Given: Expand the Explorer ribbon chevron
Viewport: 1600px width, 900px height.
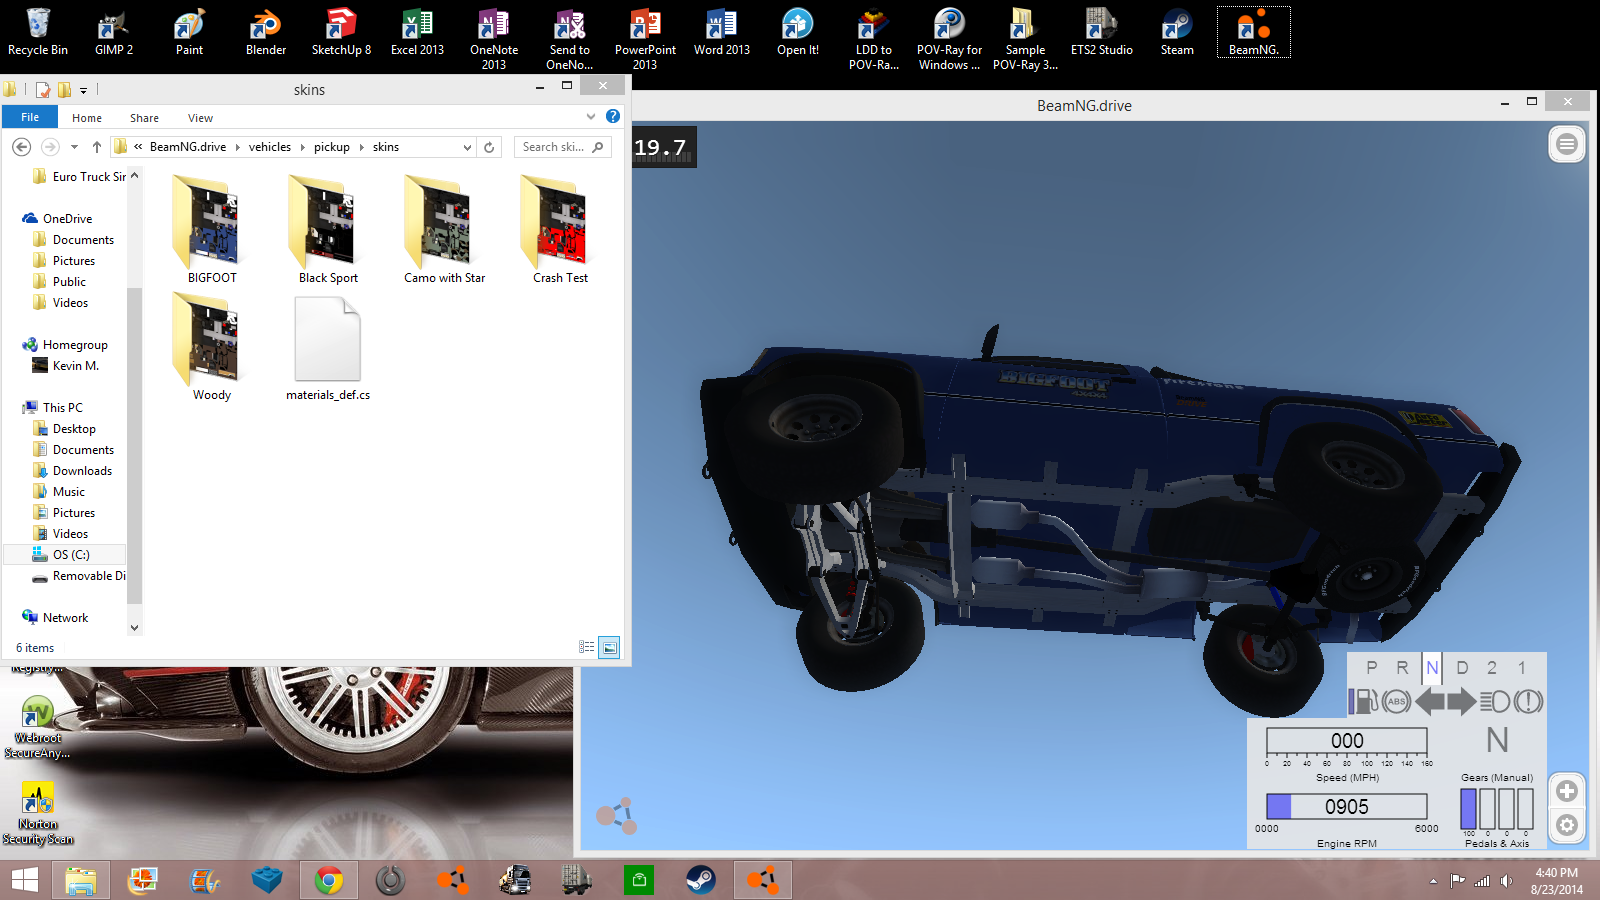Looking at the screenshot, I should (591, 117).
